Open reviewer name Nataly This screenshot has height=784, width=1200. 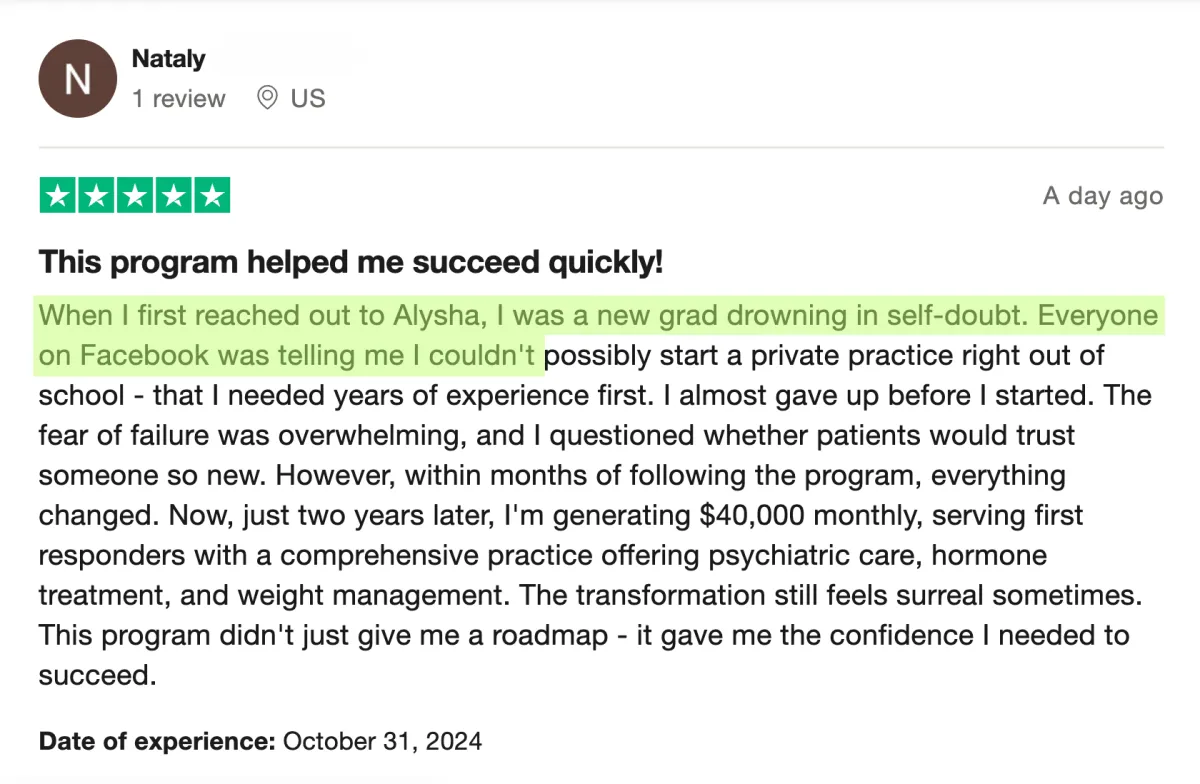[x=168, y=59]
